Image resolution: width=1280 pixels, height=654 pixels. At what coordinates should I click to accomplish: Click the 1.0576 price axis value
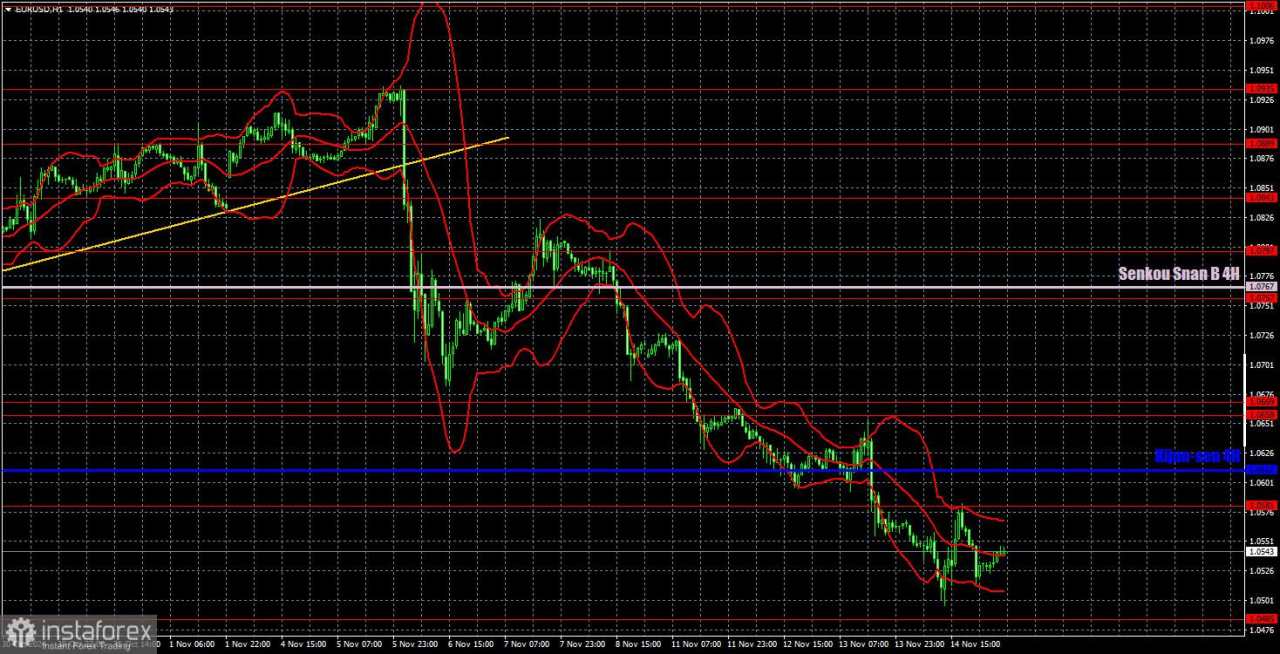[1260, 513]
